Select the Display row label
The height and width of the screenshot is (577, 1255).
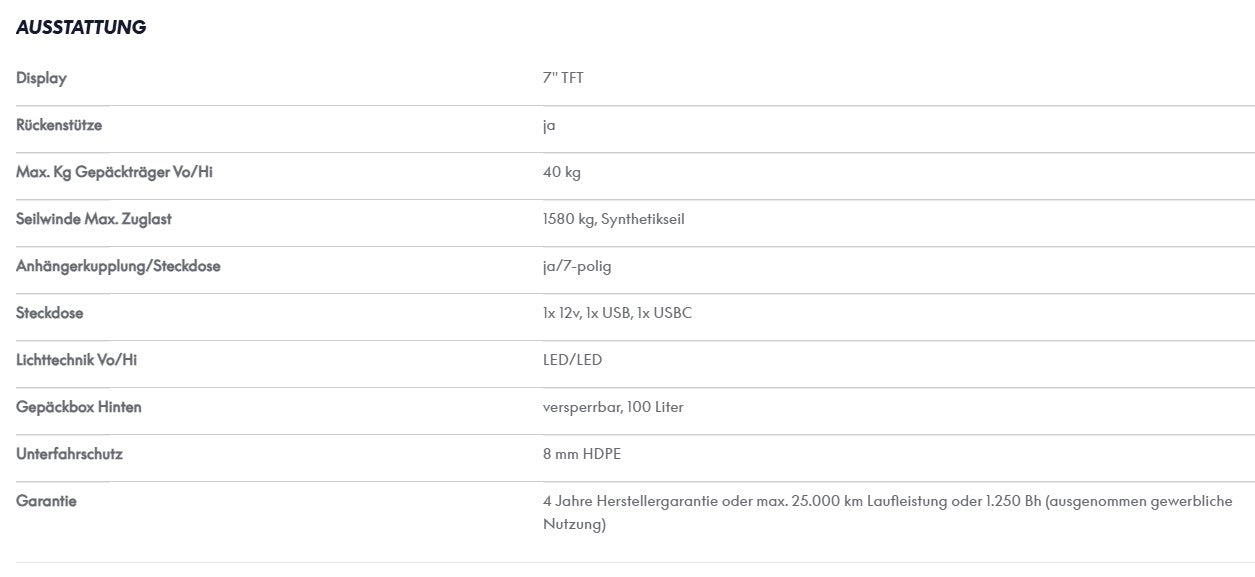pos(41,78)
